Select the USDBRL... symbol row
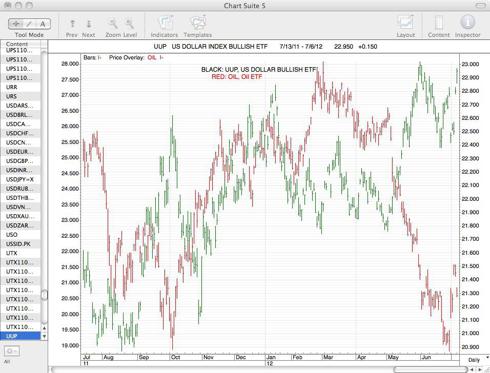This screenshot has height=373, width=490. click(20, 115)
